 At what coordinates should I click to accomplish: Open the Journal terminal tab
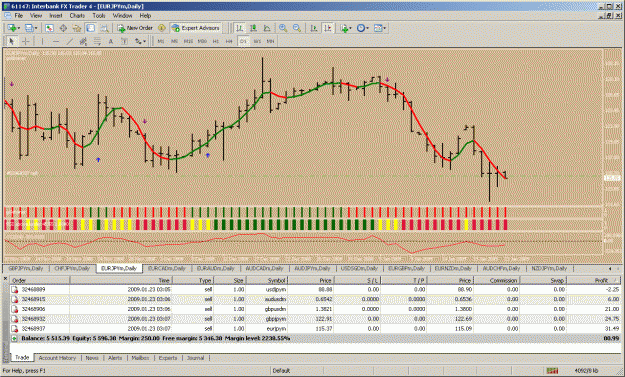pos(195,358)
